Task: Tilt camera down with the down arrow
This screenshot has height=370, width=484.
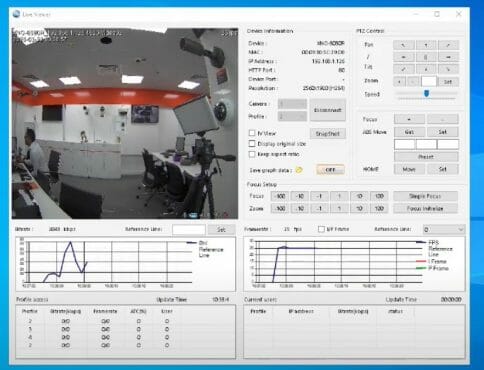Action: click(426, 69)
